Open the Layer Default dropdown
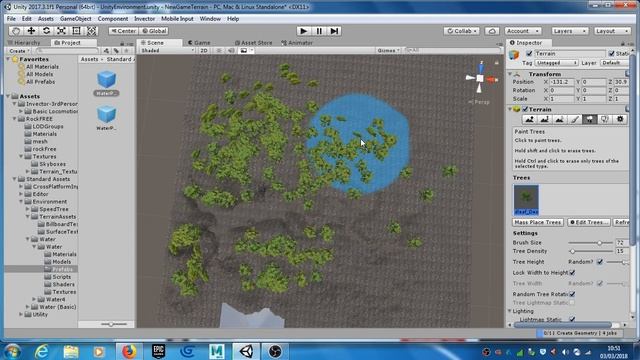Image resolution: width=640 pixels, height=360 pixels. (615, 63)
